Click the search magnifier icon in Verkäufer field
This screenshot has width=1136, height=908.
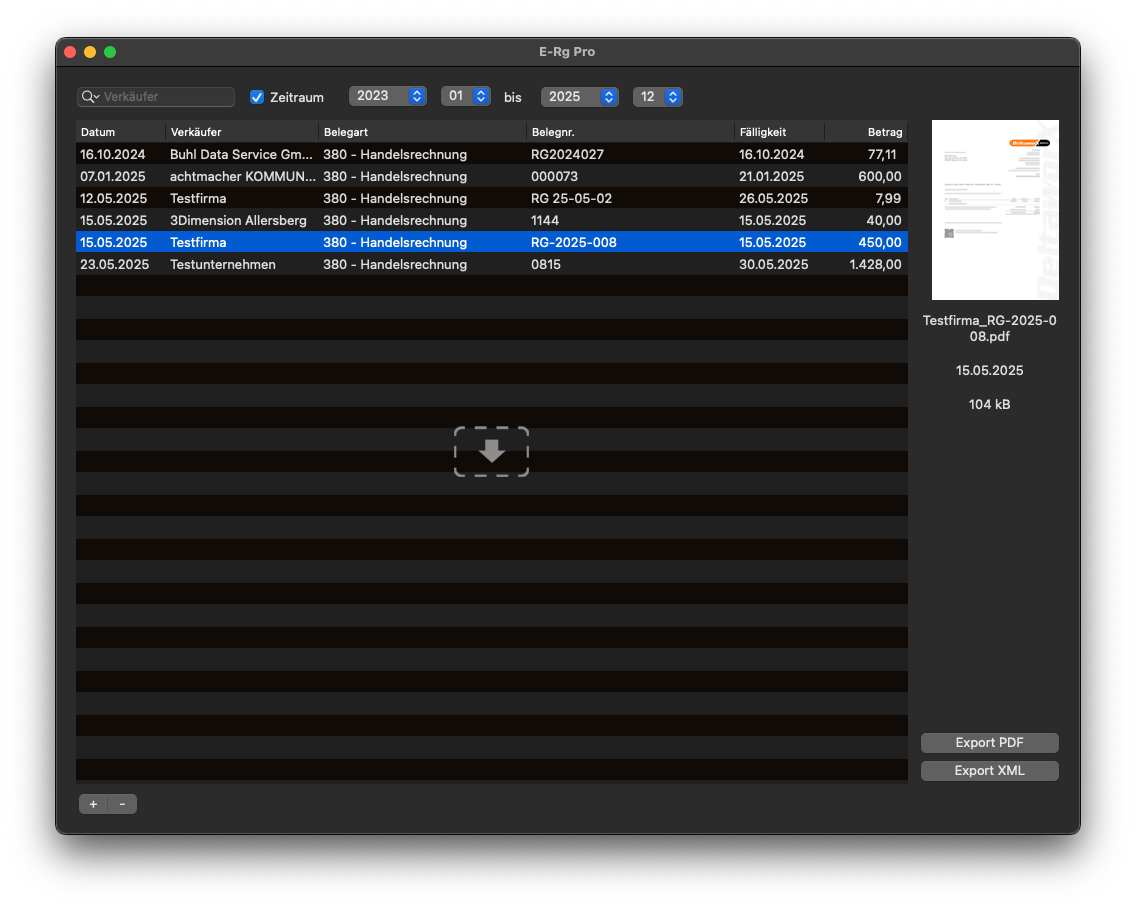pyautogui.click(x=90, y=96)
